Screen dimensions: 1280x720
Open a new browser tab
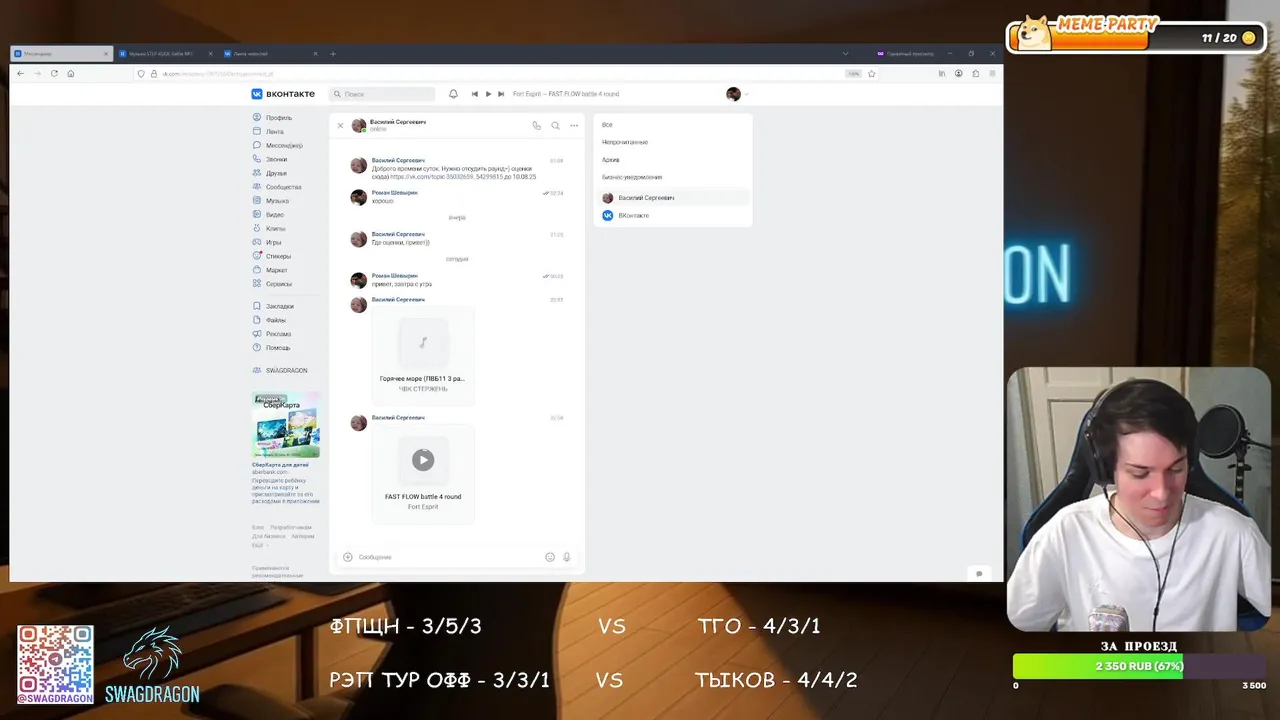[x=333, y=54]
